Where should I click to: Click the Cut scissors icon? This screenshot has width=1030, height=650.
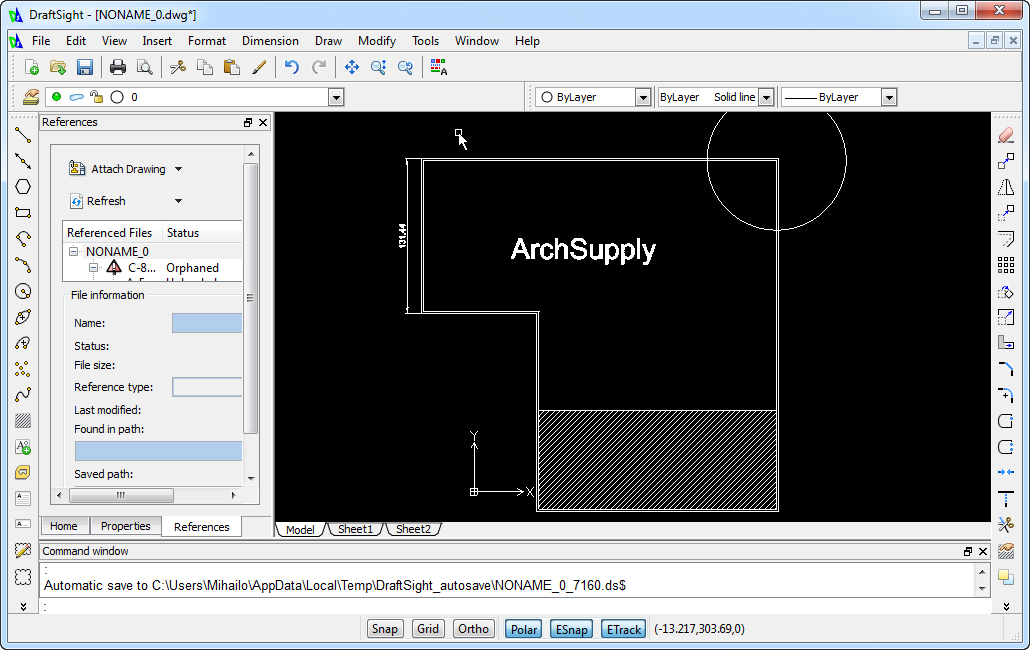tap(177, 67)
